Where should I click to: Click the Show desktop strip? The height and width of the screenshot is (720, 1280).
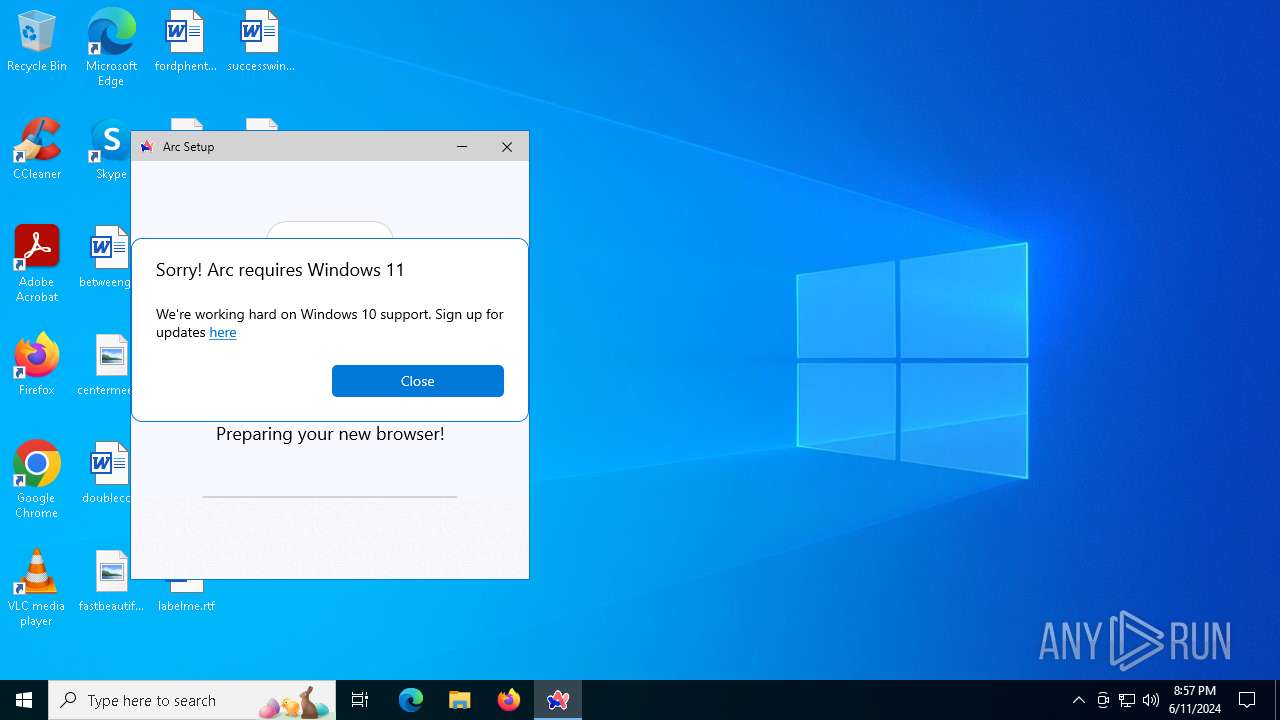click(1277, 700)
